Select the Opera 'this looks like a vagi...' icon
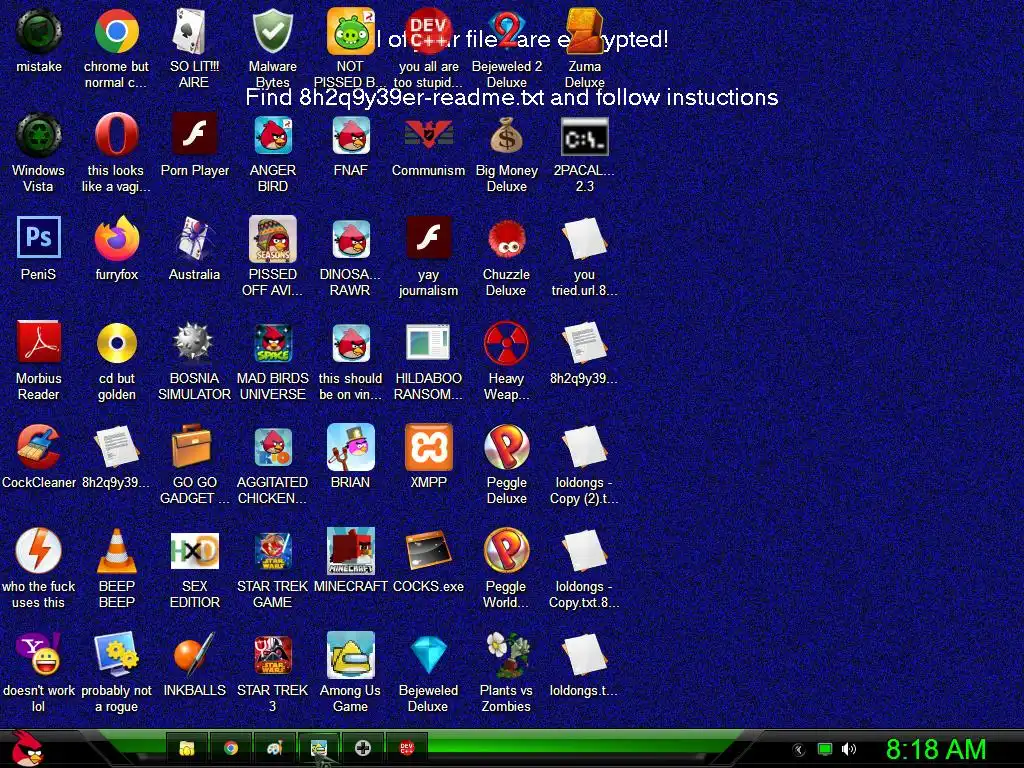 pyautogui.click(x=116, y=135)
